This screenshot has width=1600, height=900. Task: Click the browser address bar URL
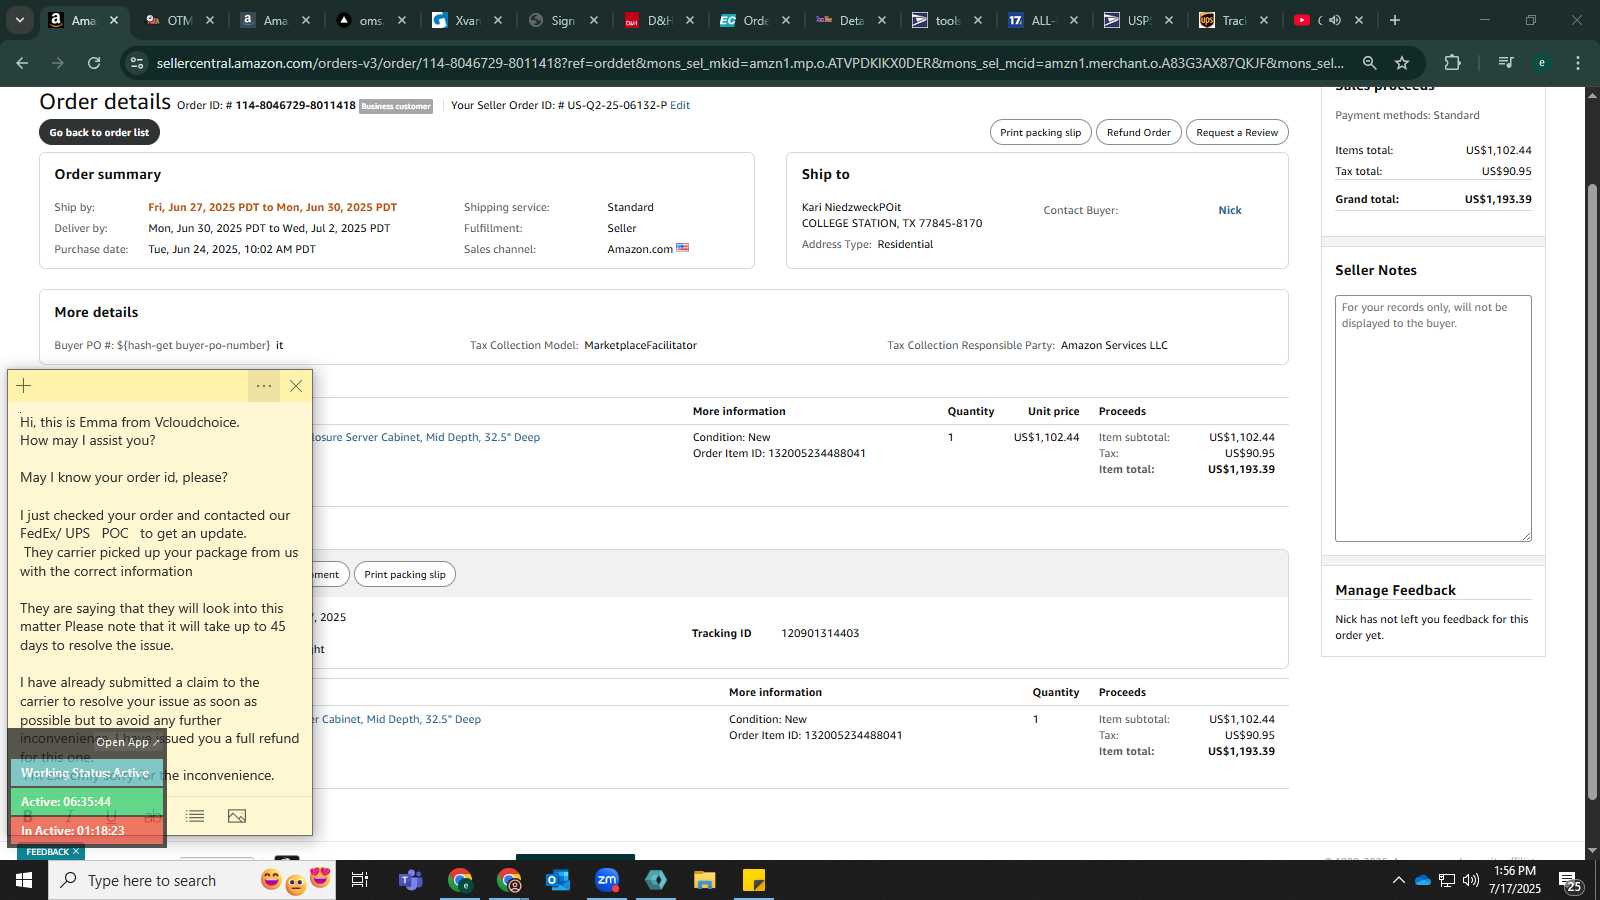[x=750, y=63]
